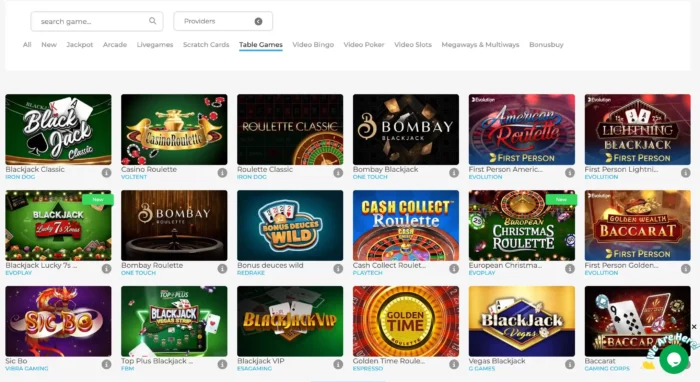Switch to Video Bingo tab
The width and height of the screenshot is (700, 382).
pyautogui.click(x=313, y=45)
